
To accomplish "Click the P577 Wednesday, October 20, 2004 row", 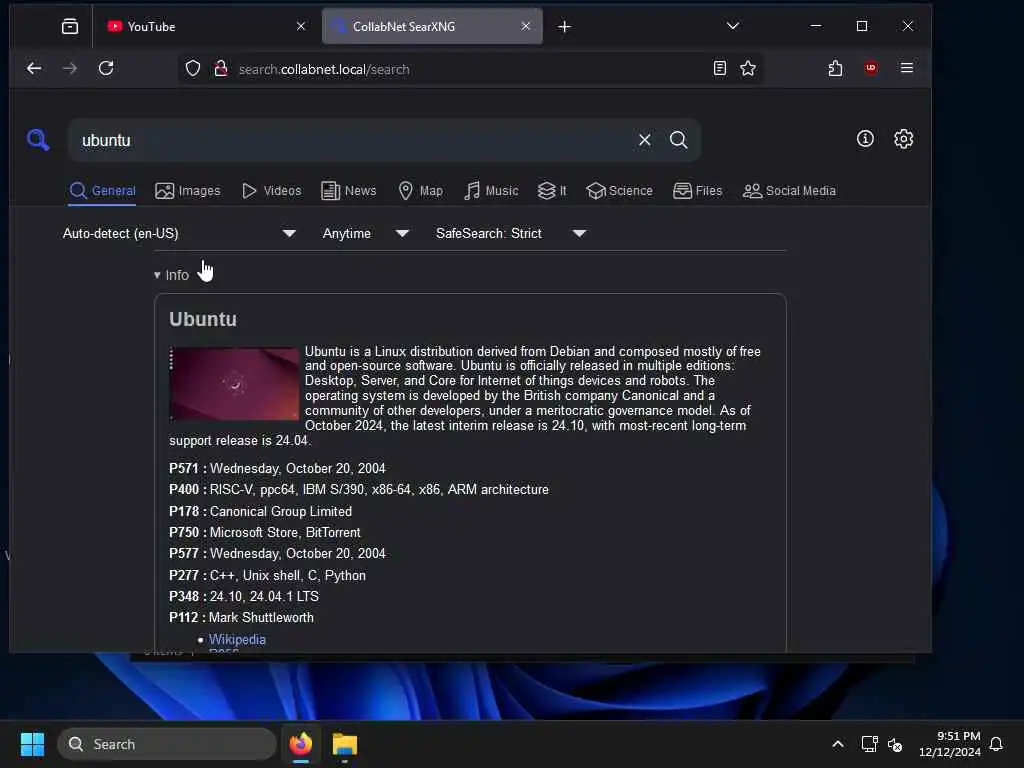I will [x=277, y=553].
